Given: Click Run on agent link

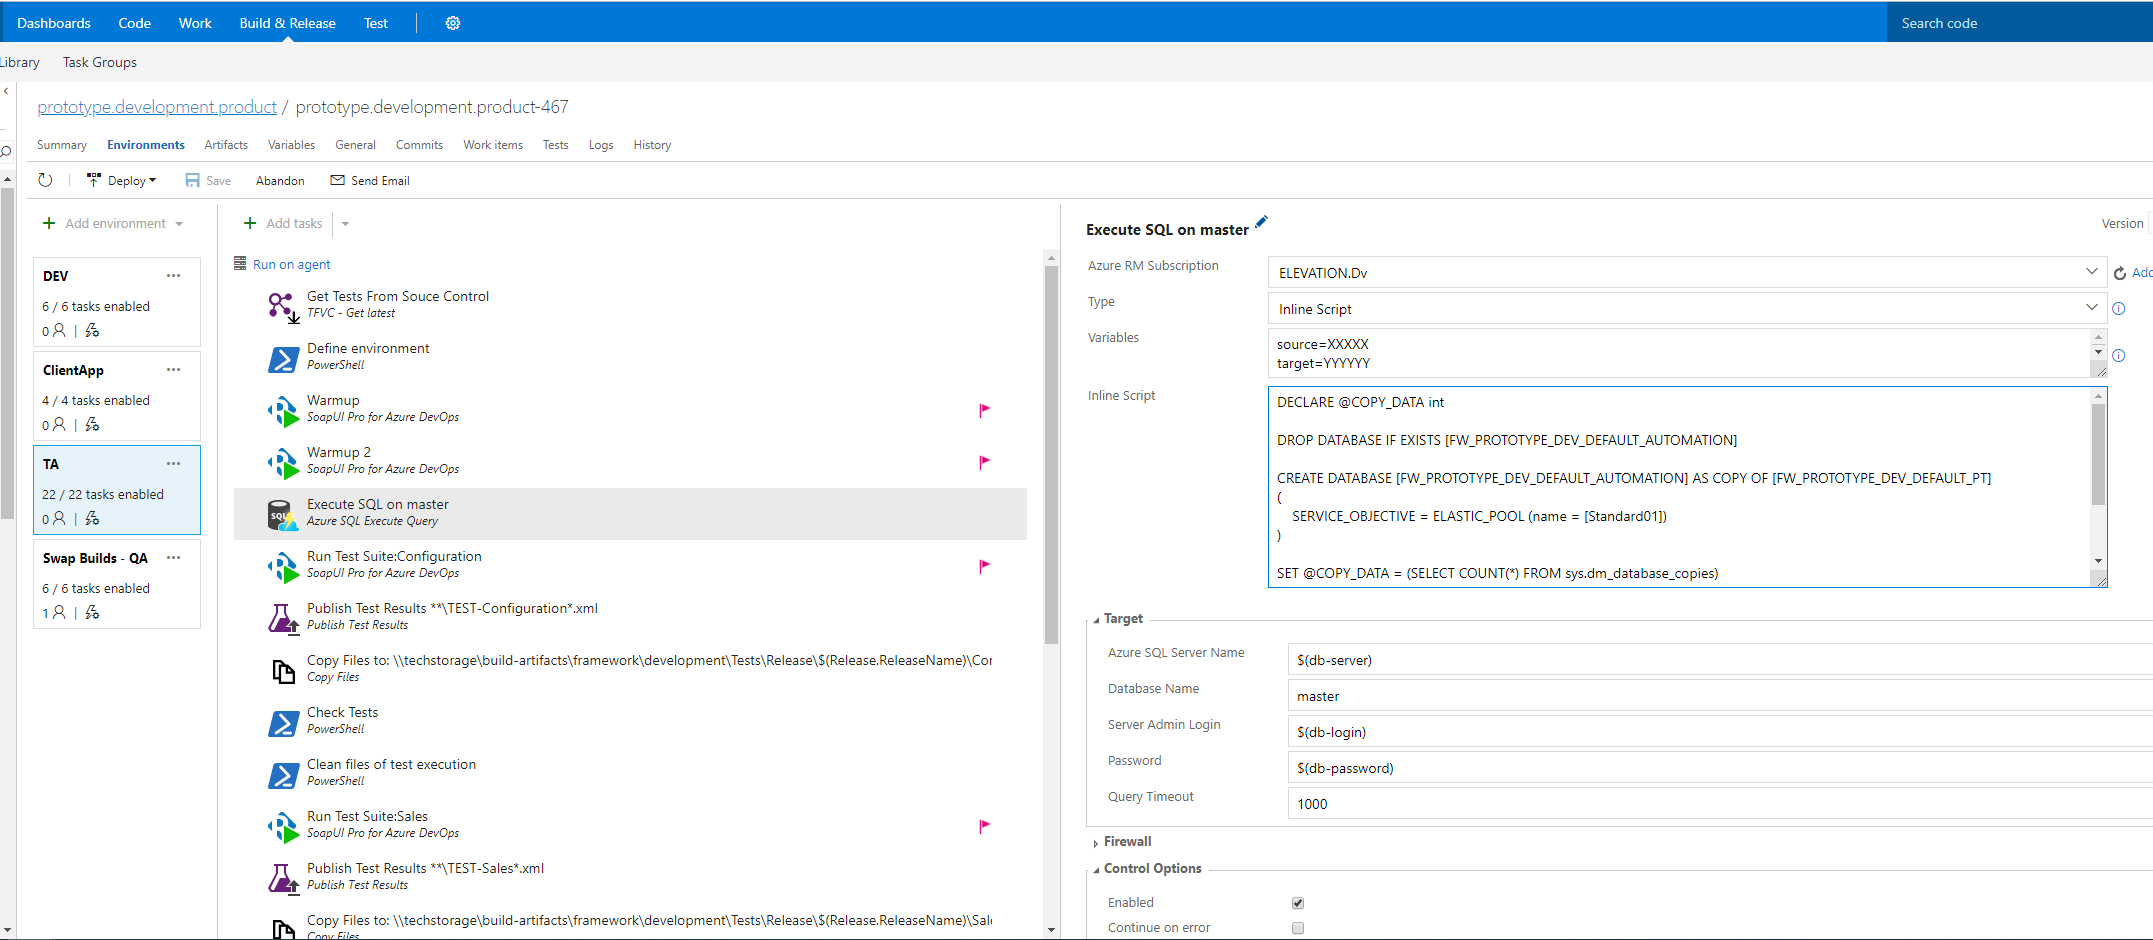Looking at the screenshot, I should click(291, 265).
